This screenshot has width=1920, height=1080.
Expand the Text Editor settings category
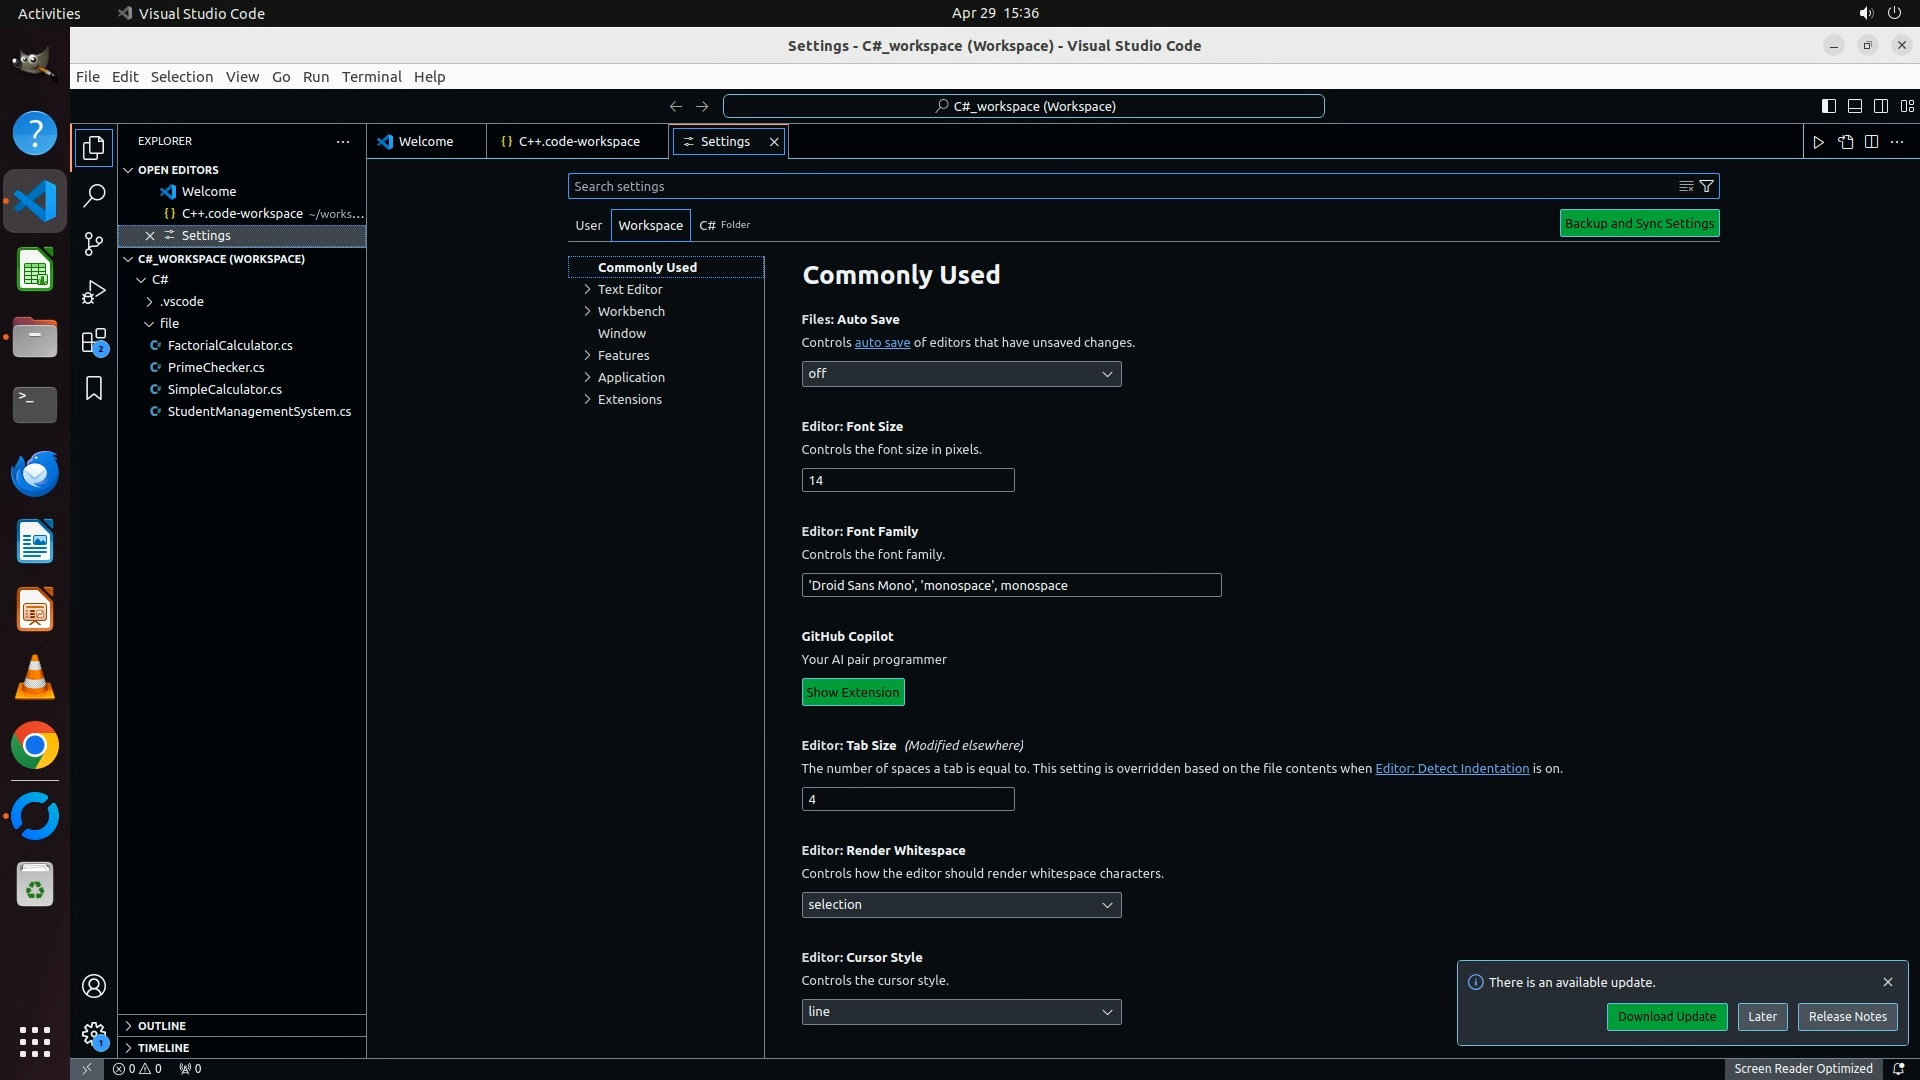pos(588,289)
